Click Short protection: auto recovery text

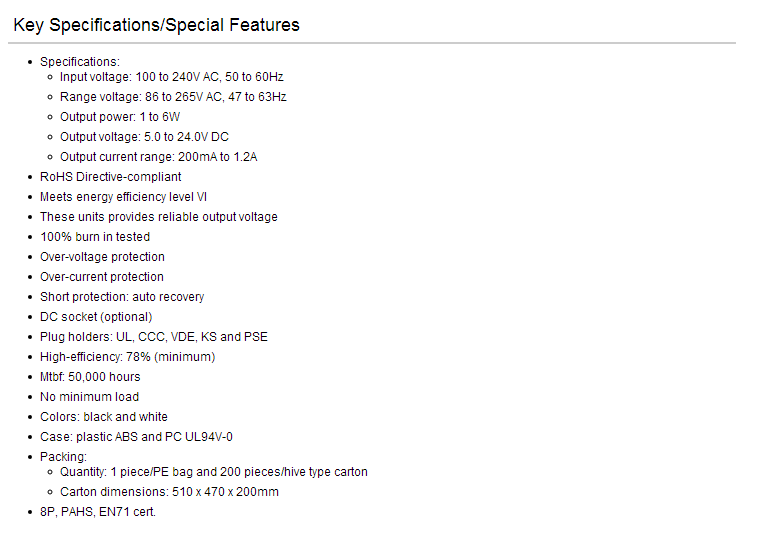(x=122, y=297)
